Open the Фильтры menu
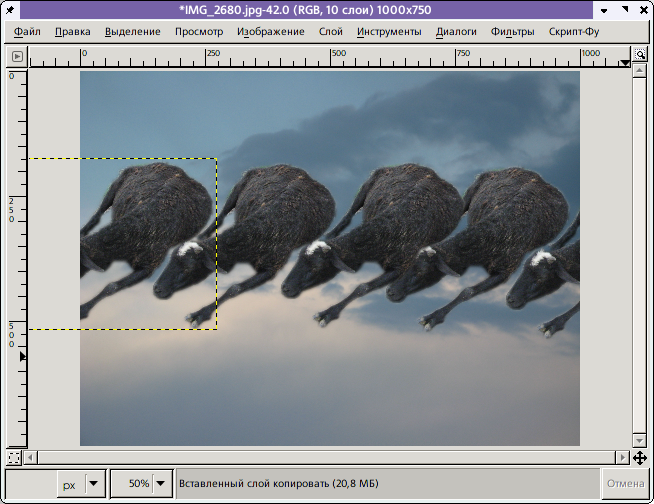This screenshot has width=654, height=504. pos(512,31)
